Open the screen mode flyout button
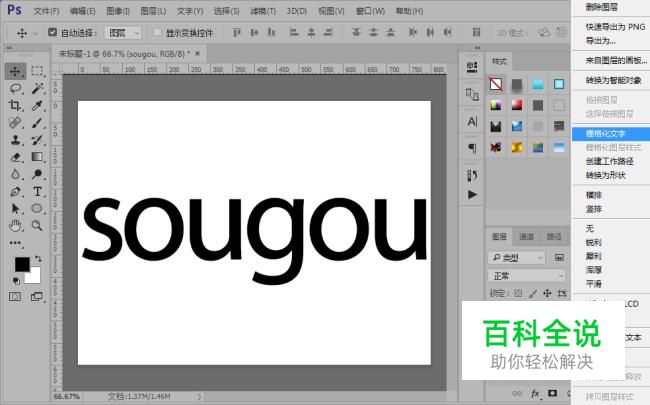 (x=36, y=297)
